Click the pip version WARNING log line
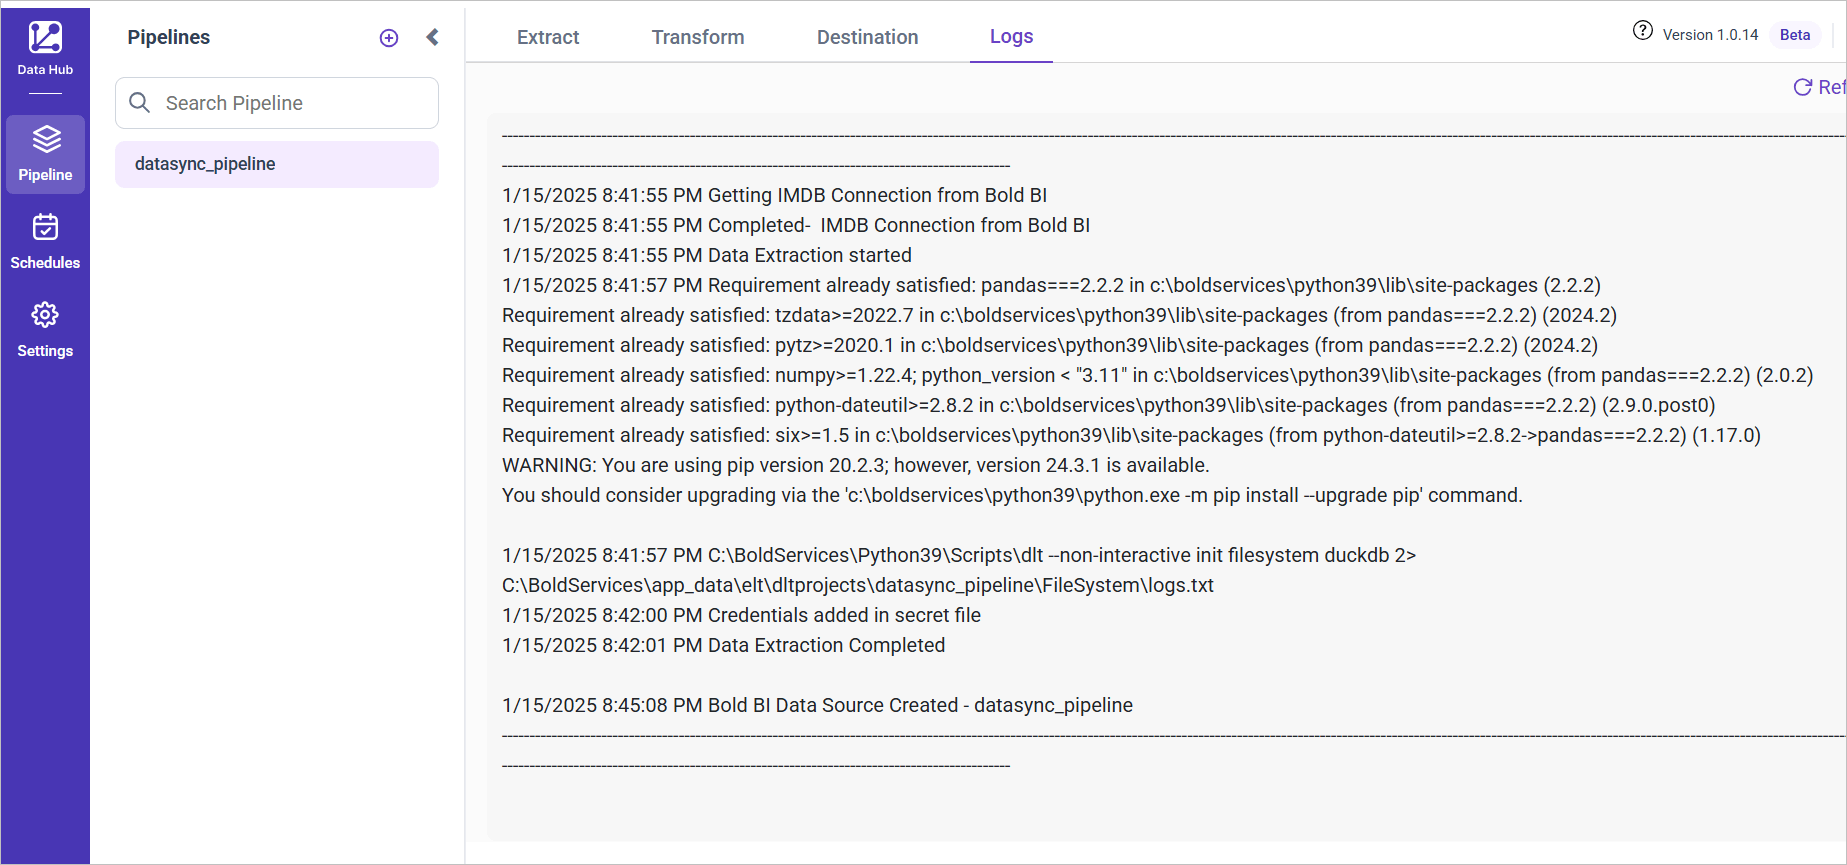The width and height of the screenshot is (1847, 865). coord(856,465)
